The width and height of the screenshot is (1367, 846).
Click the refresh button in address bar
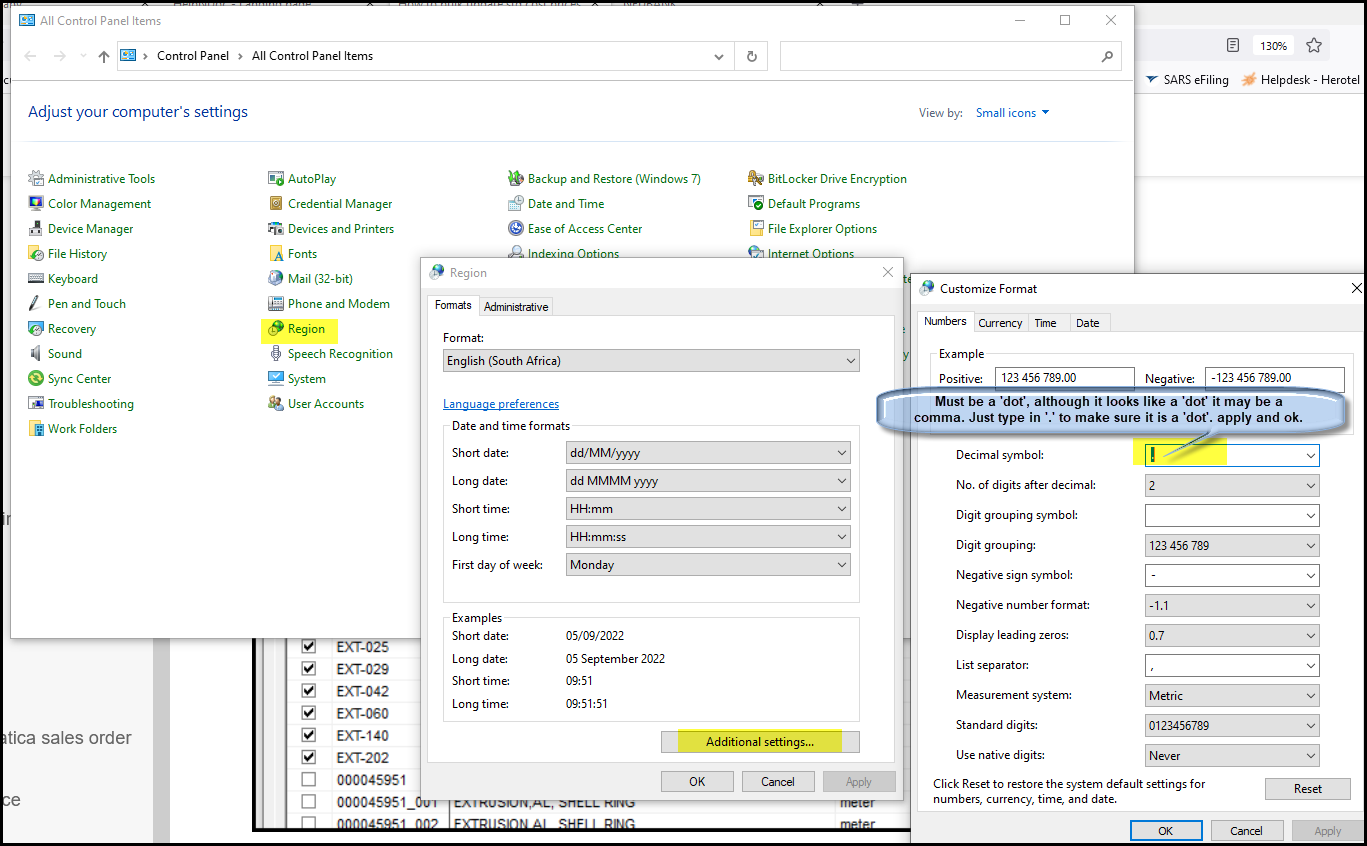[751, 57]
